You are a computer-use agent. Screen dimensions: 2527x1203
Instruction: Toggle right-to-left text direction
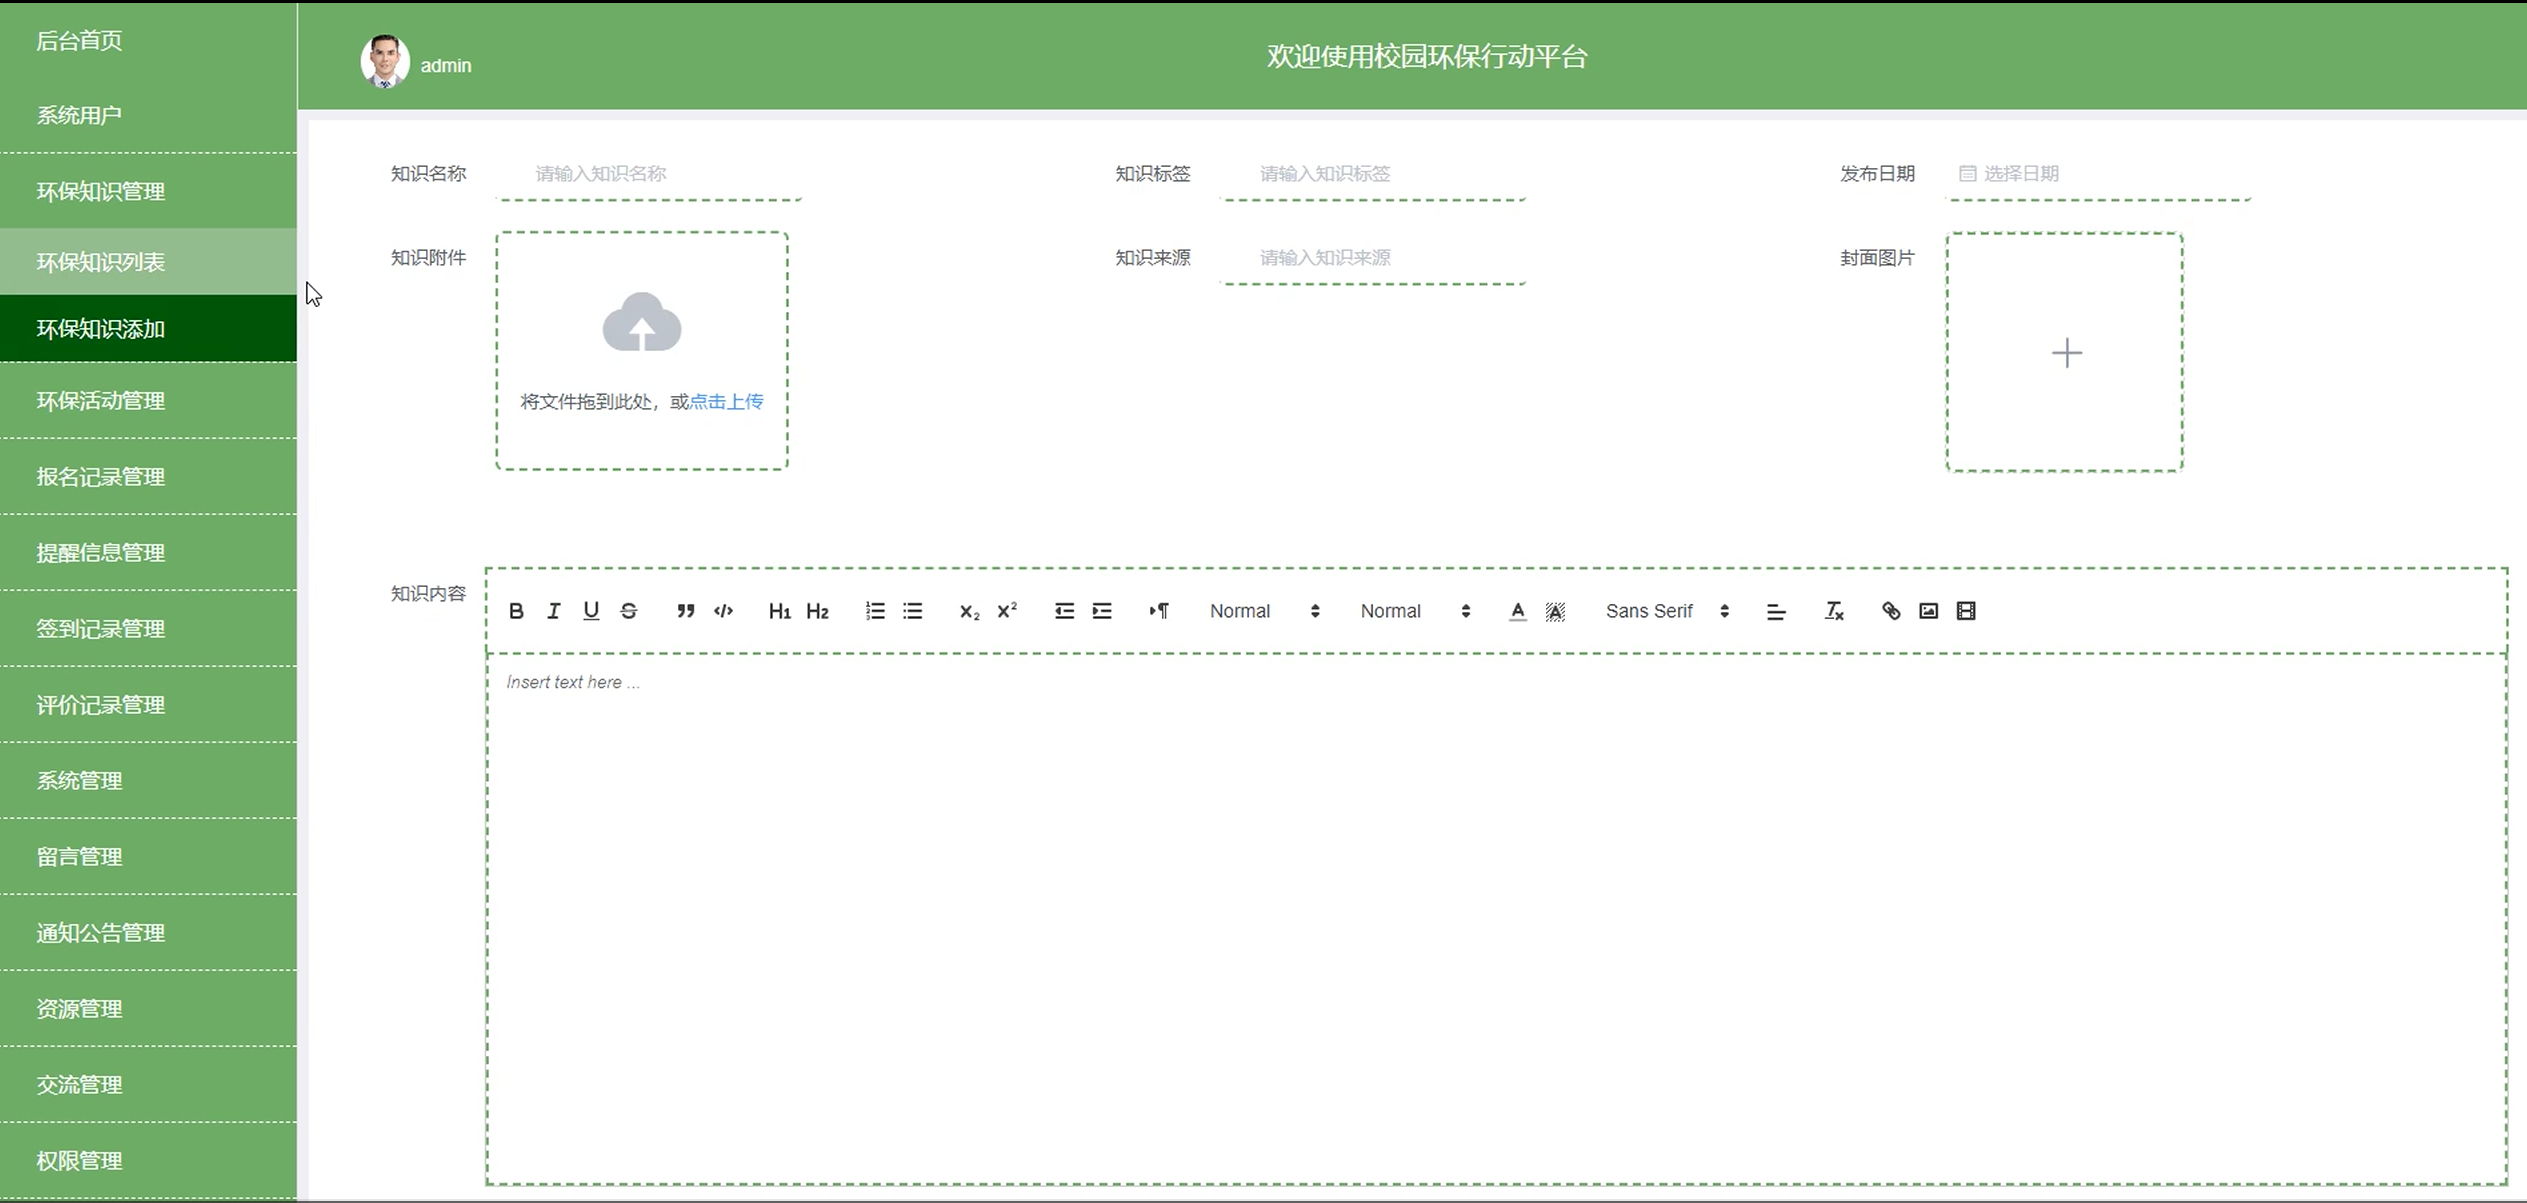pos(1158,611)
